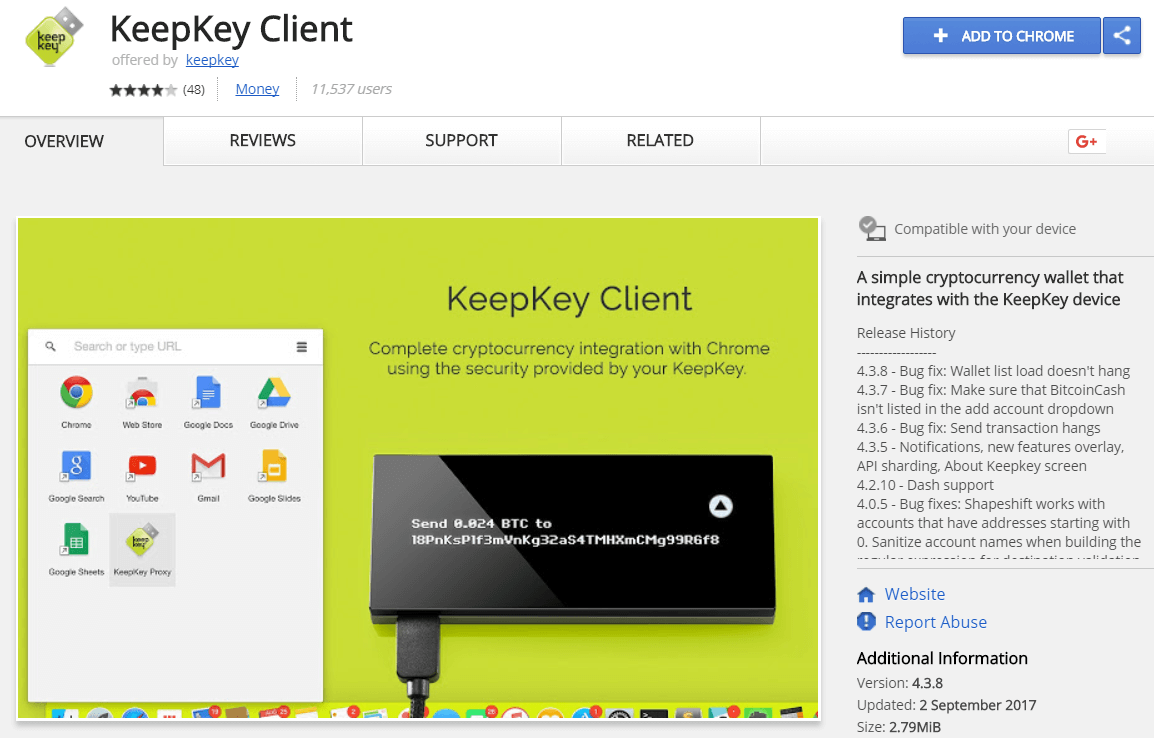This screenshot has width=1154, height=738.
Task: Click the KeepKey Client extension logo
Action: [54, 37]
